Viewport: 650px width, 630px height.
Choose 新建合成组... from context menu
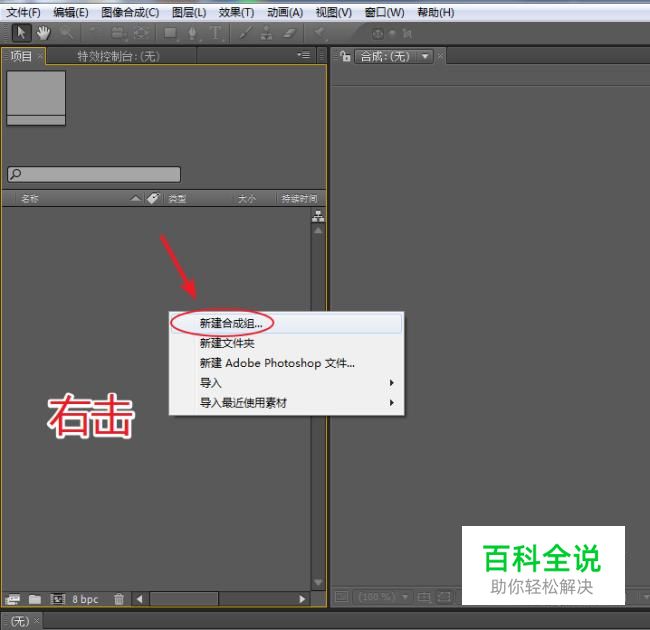[x=286, y=323]
